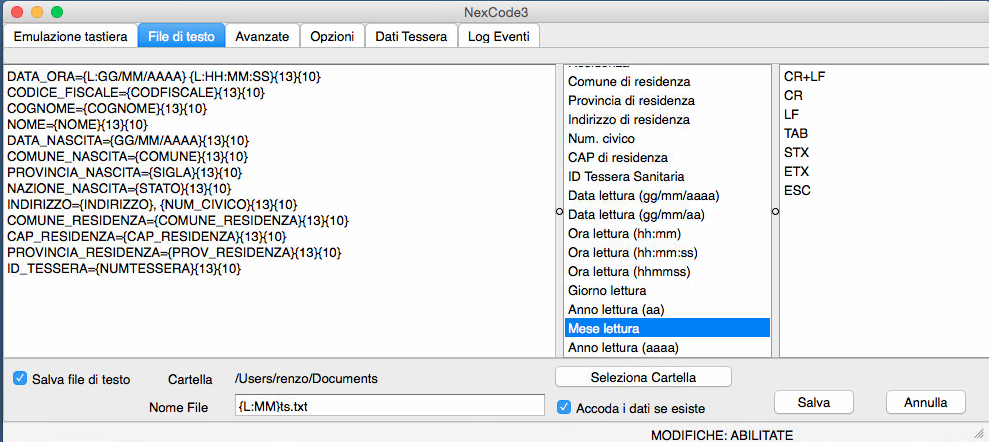Open the Avanzate tab

pyautogui.click(x=261, y=36)
